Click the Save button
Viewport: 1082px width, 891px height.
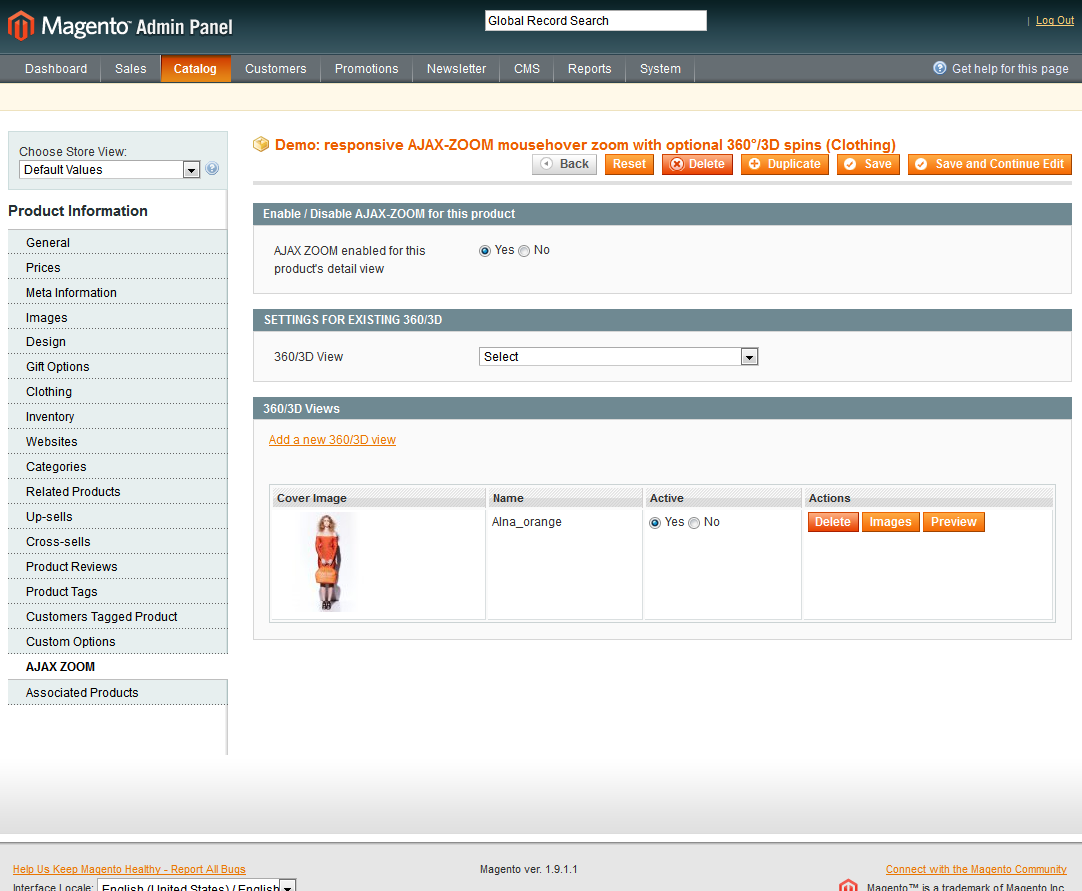[868, 164]
